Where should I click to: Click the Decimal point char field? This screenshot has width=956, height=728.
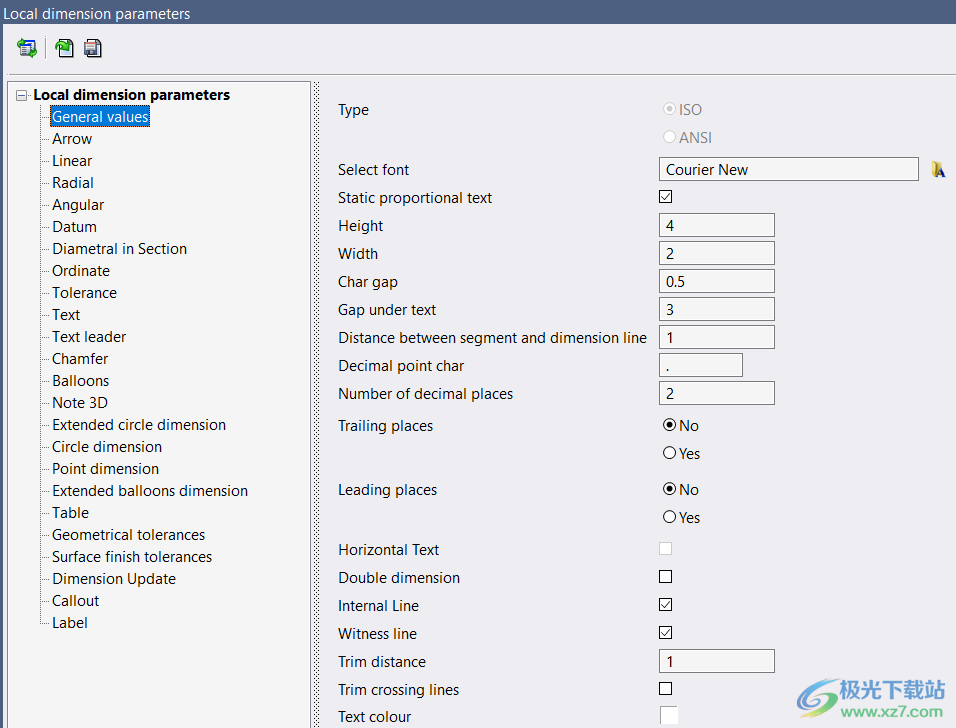[x=701, y=365]
